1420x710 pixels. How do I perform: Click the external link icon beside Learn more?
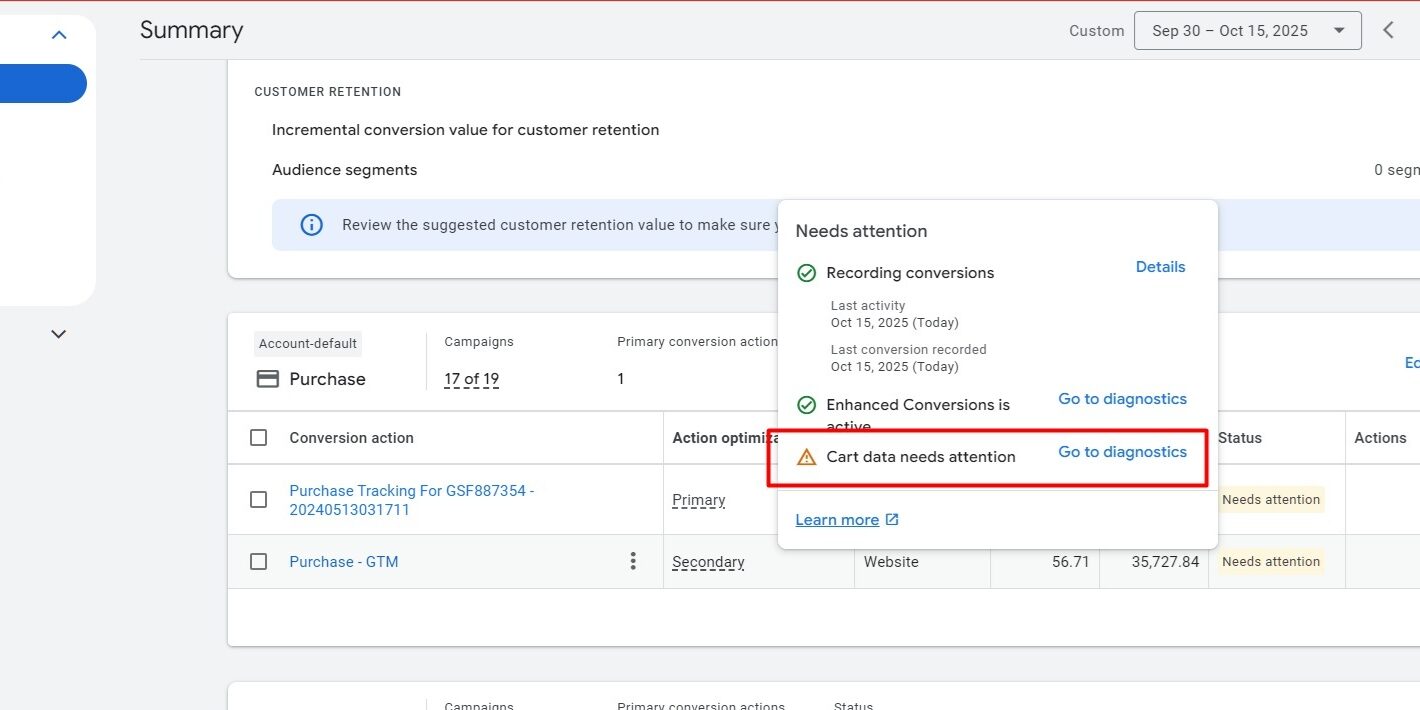(892, 520)
